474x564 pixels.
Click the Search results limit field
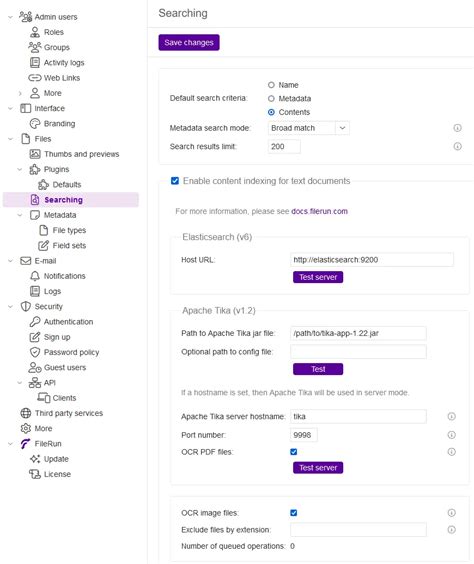(x=284, y=146)
